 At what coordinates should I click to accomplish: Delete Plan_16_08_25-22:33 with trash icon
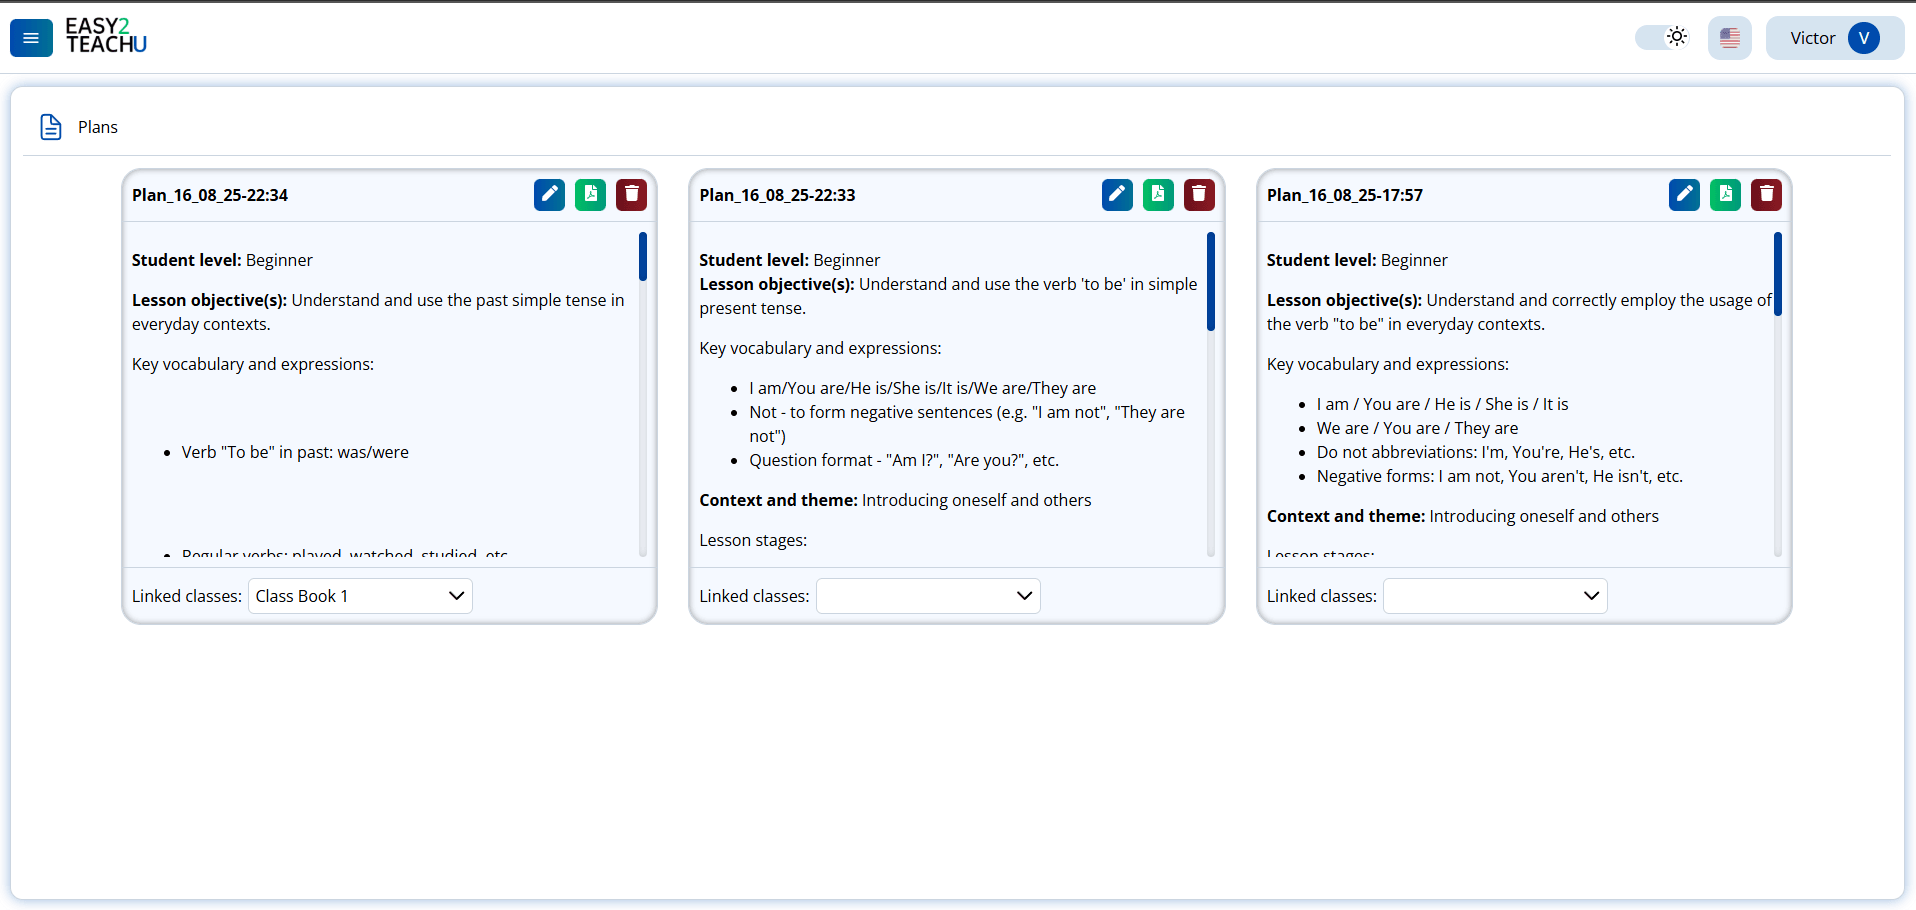pyautogui.click(x=1199, y=194)
